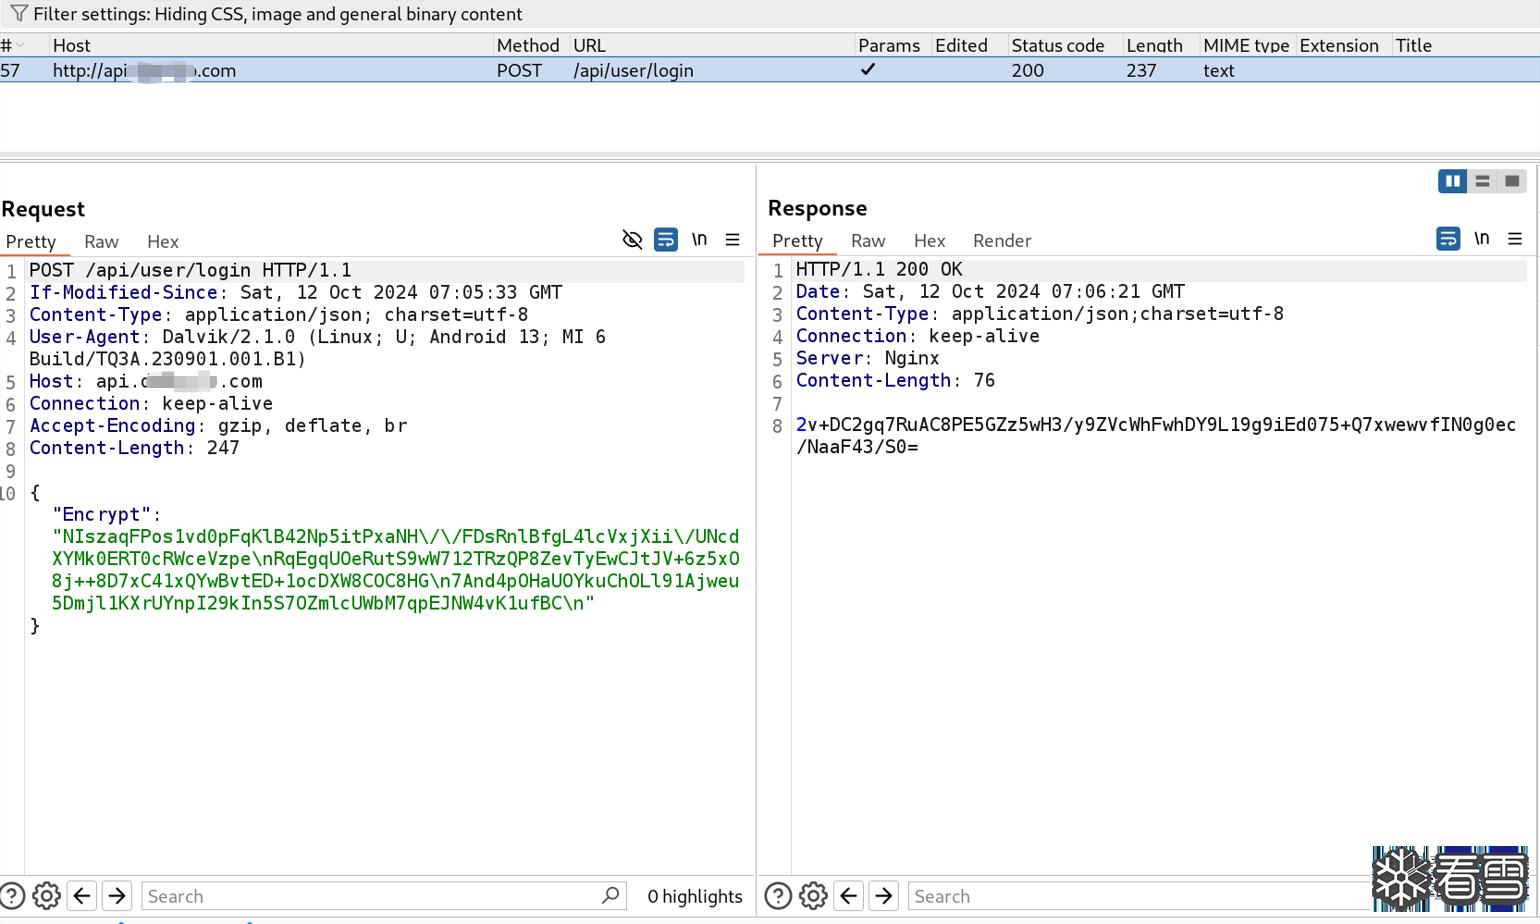The width and height of the screenshot is (1540, 924).
Task: Open the Response panel hamburger menu
Action: tap(1515, 239)
